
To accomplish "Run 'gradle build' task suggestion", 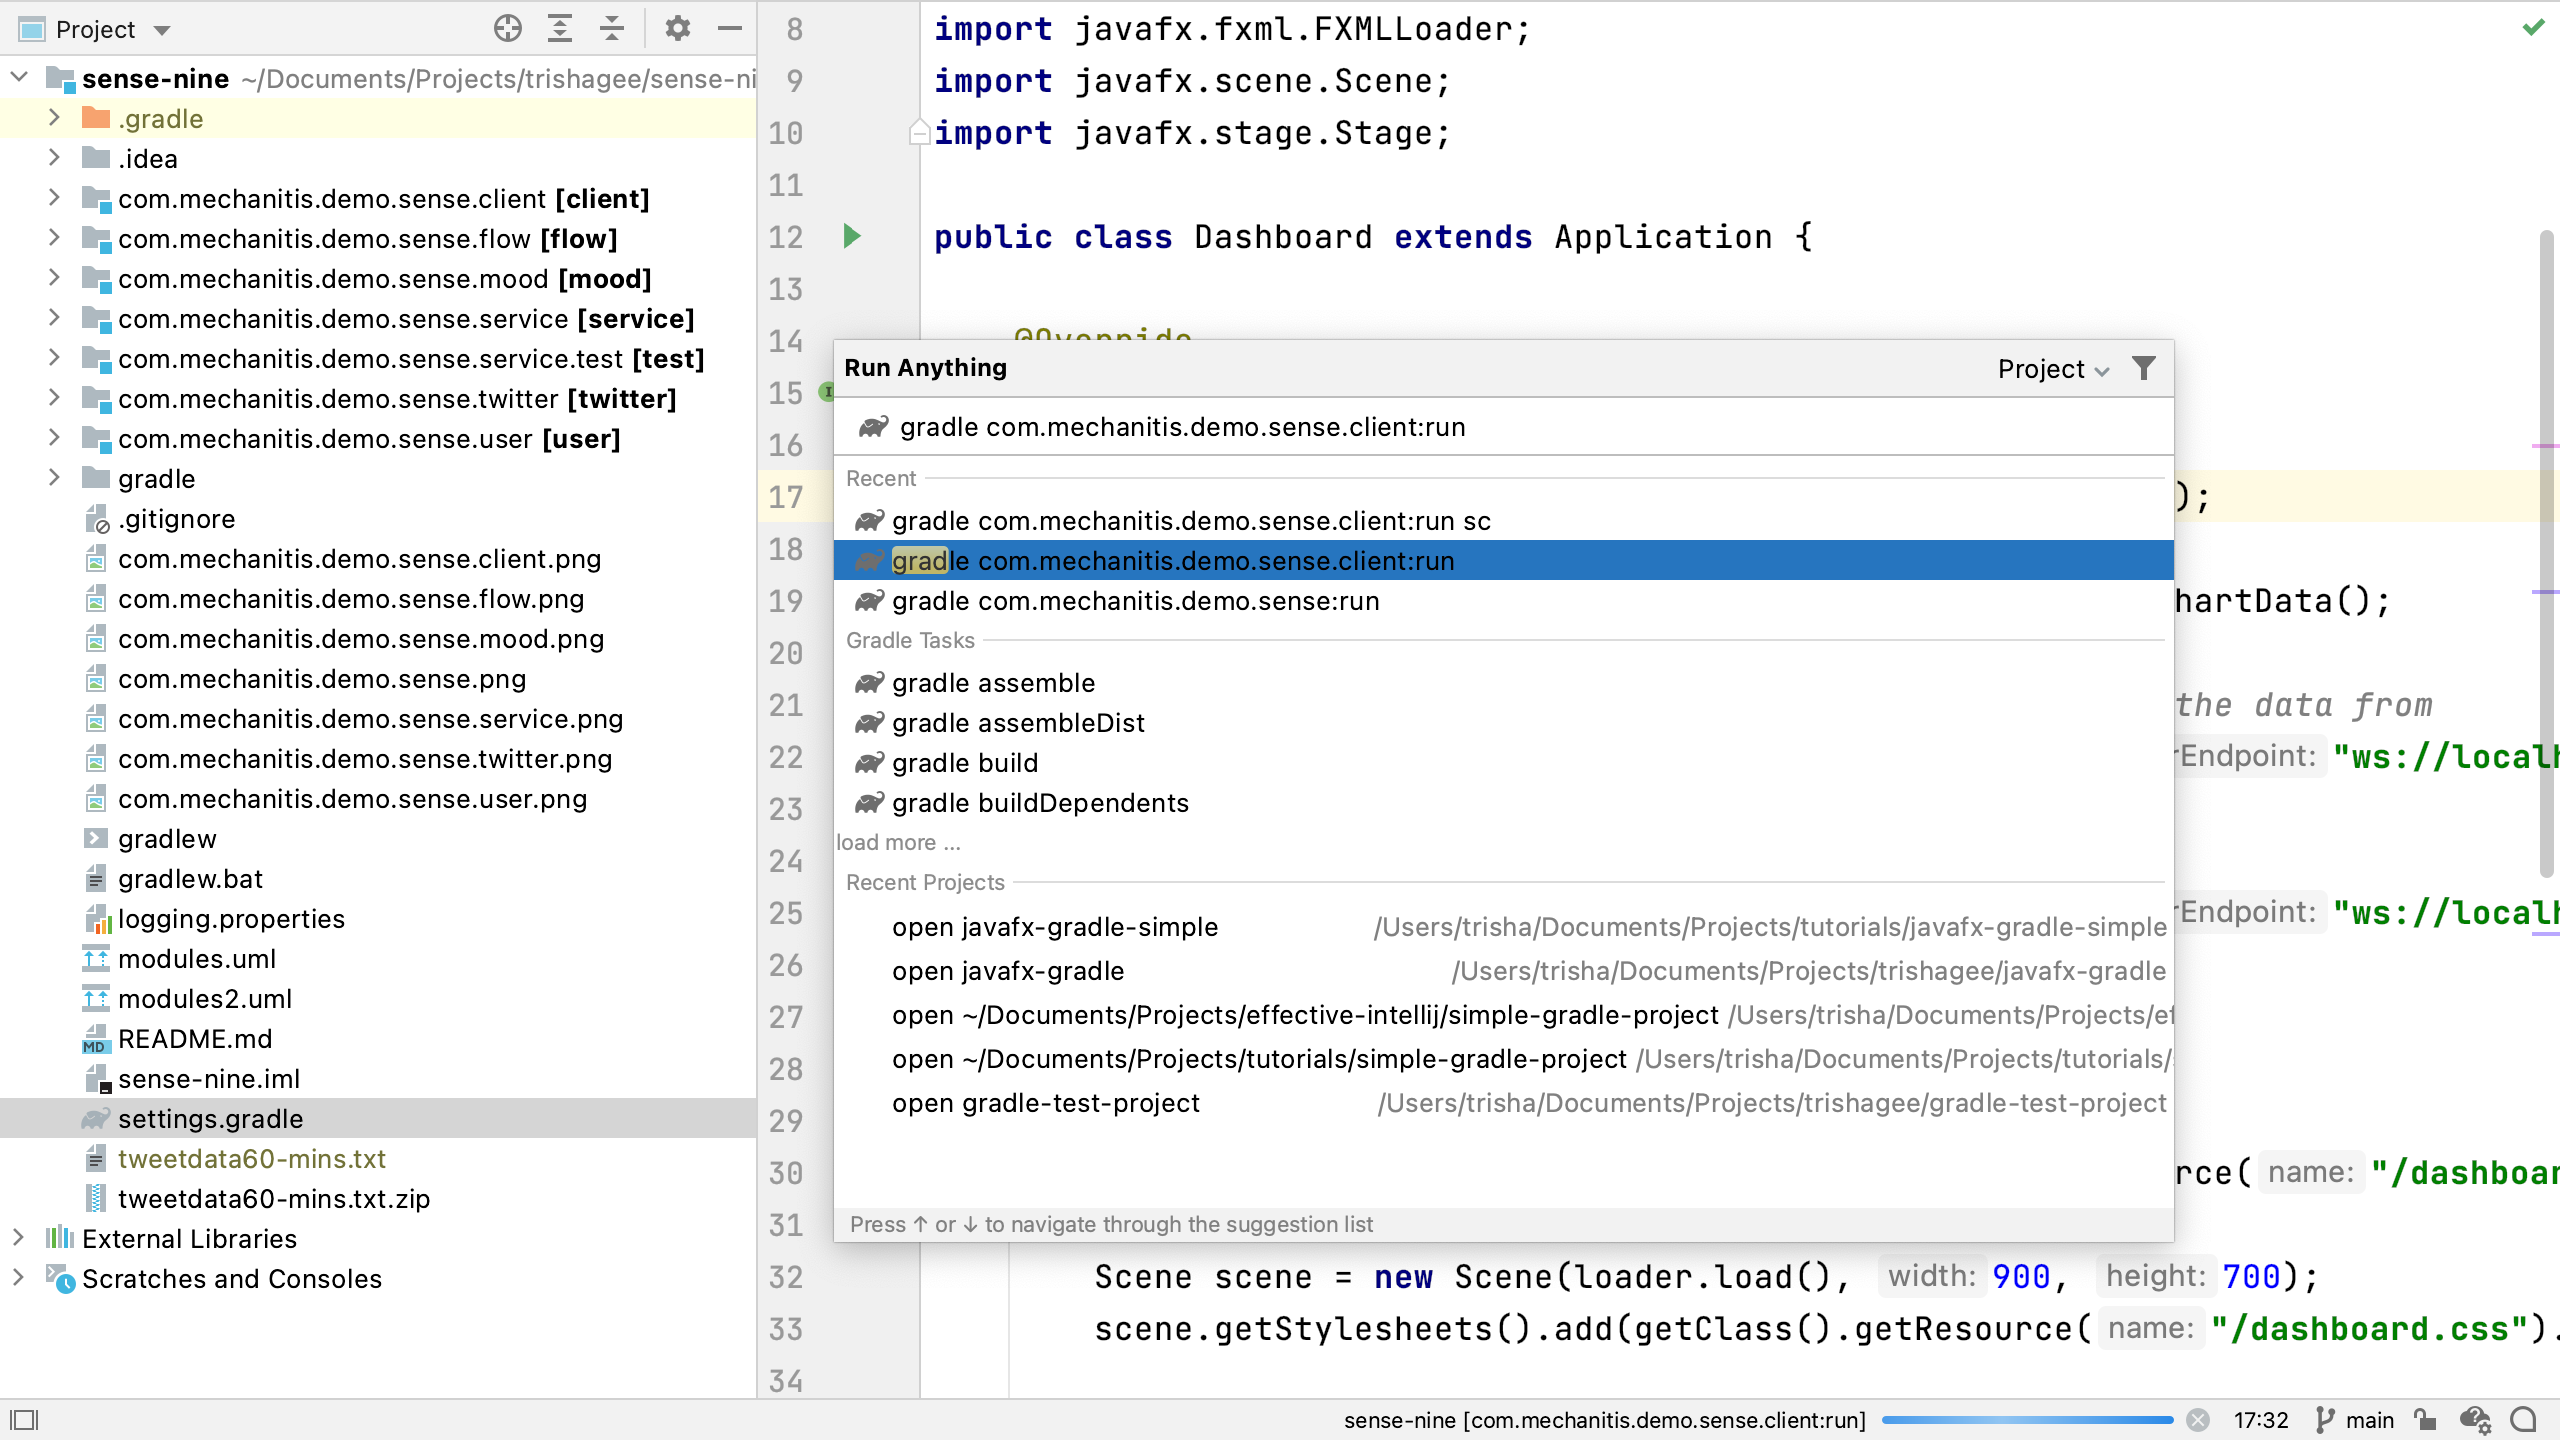I will tap(1503, 762).
